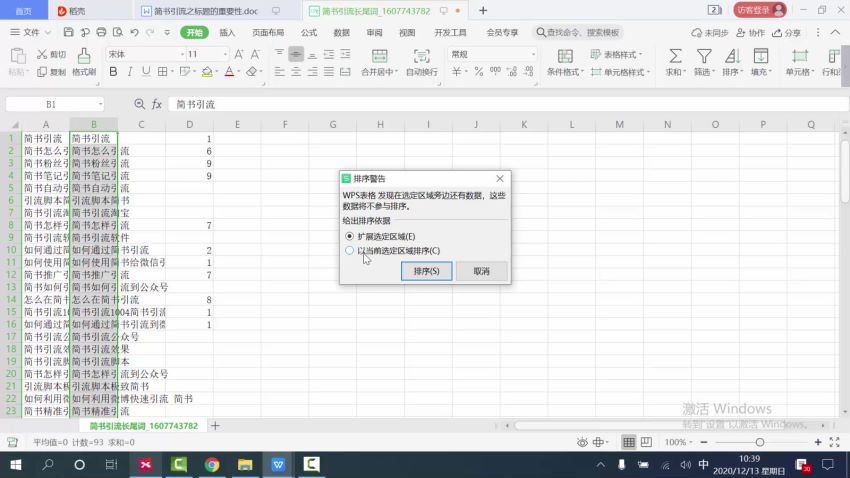Click the fx insert function icon

pyautogui.click(x=157, y=104)
